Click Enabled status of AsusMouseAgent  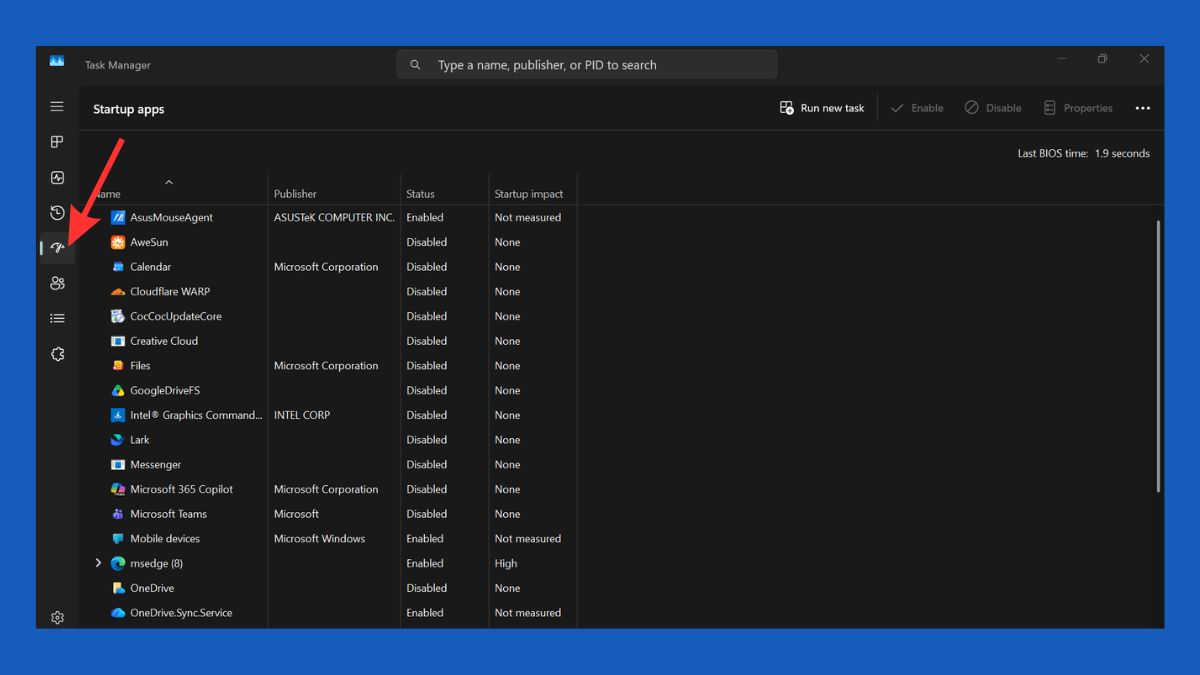click(x=425, y=217)
